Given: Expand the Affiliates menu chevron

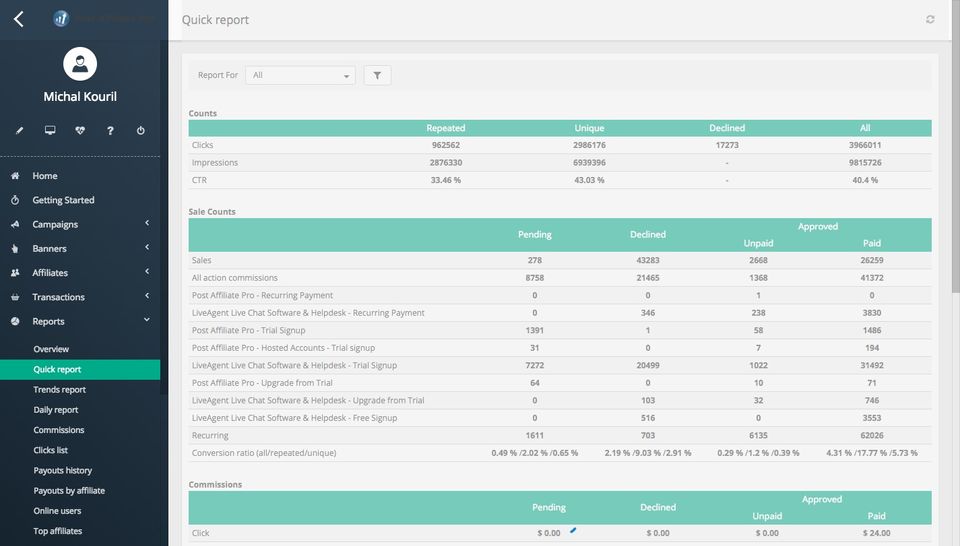Looking at the screenshot, I should point(147,272).
